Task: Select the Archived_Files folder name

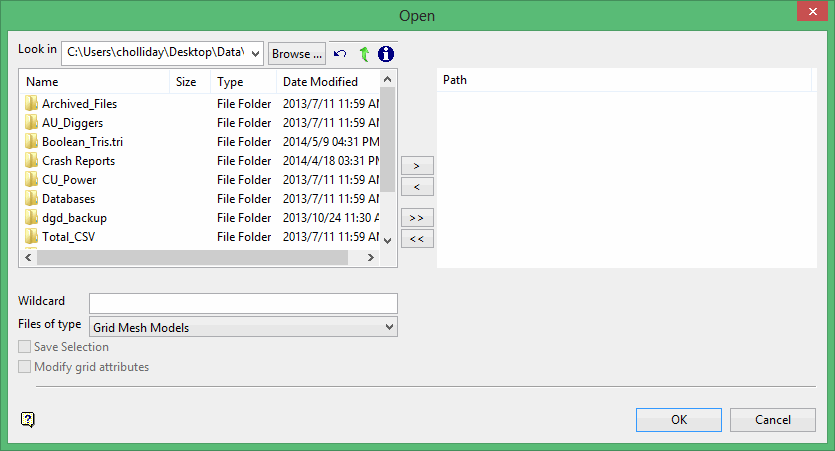Action: (79, 104)
